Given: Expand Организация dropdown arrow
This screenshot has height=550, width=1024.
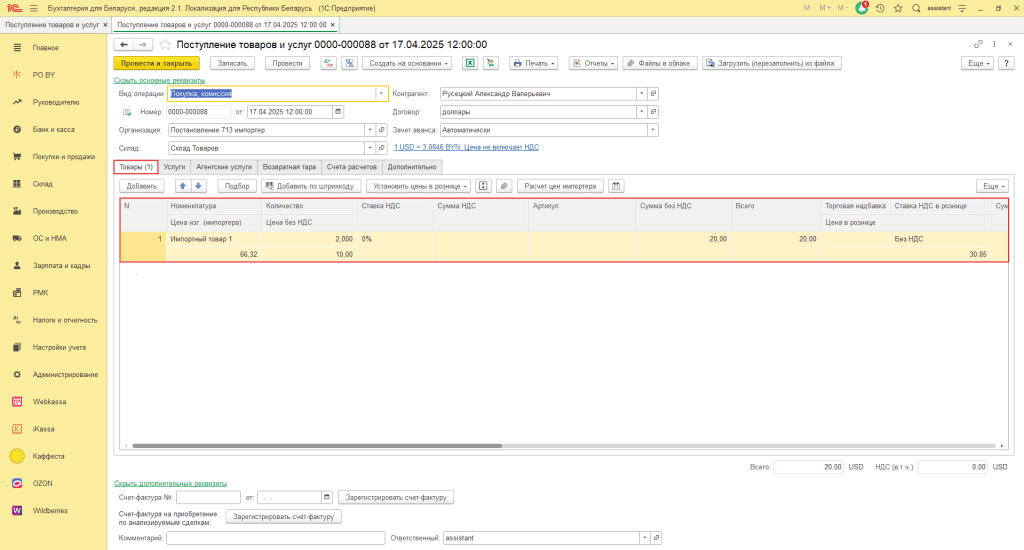Looking at the screenshot, I should (370, 130).
